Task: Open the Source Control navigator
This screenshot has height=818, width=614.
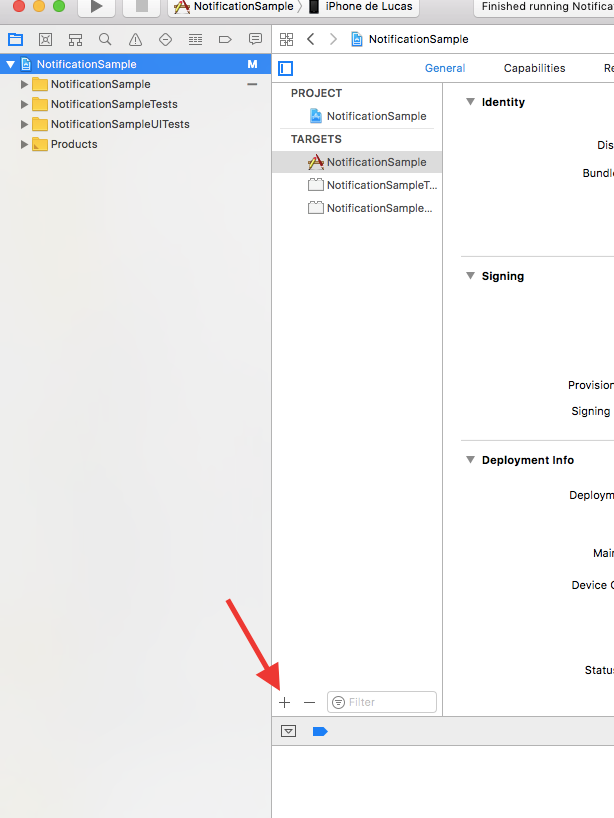Action: tap(45, 39)
